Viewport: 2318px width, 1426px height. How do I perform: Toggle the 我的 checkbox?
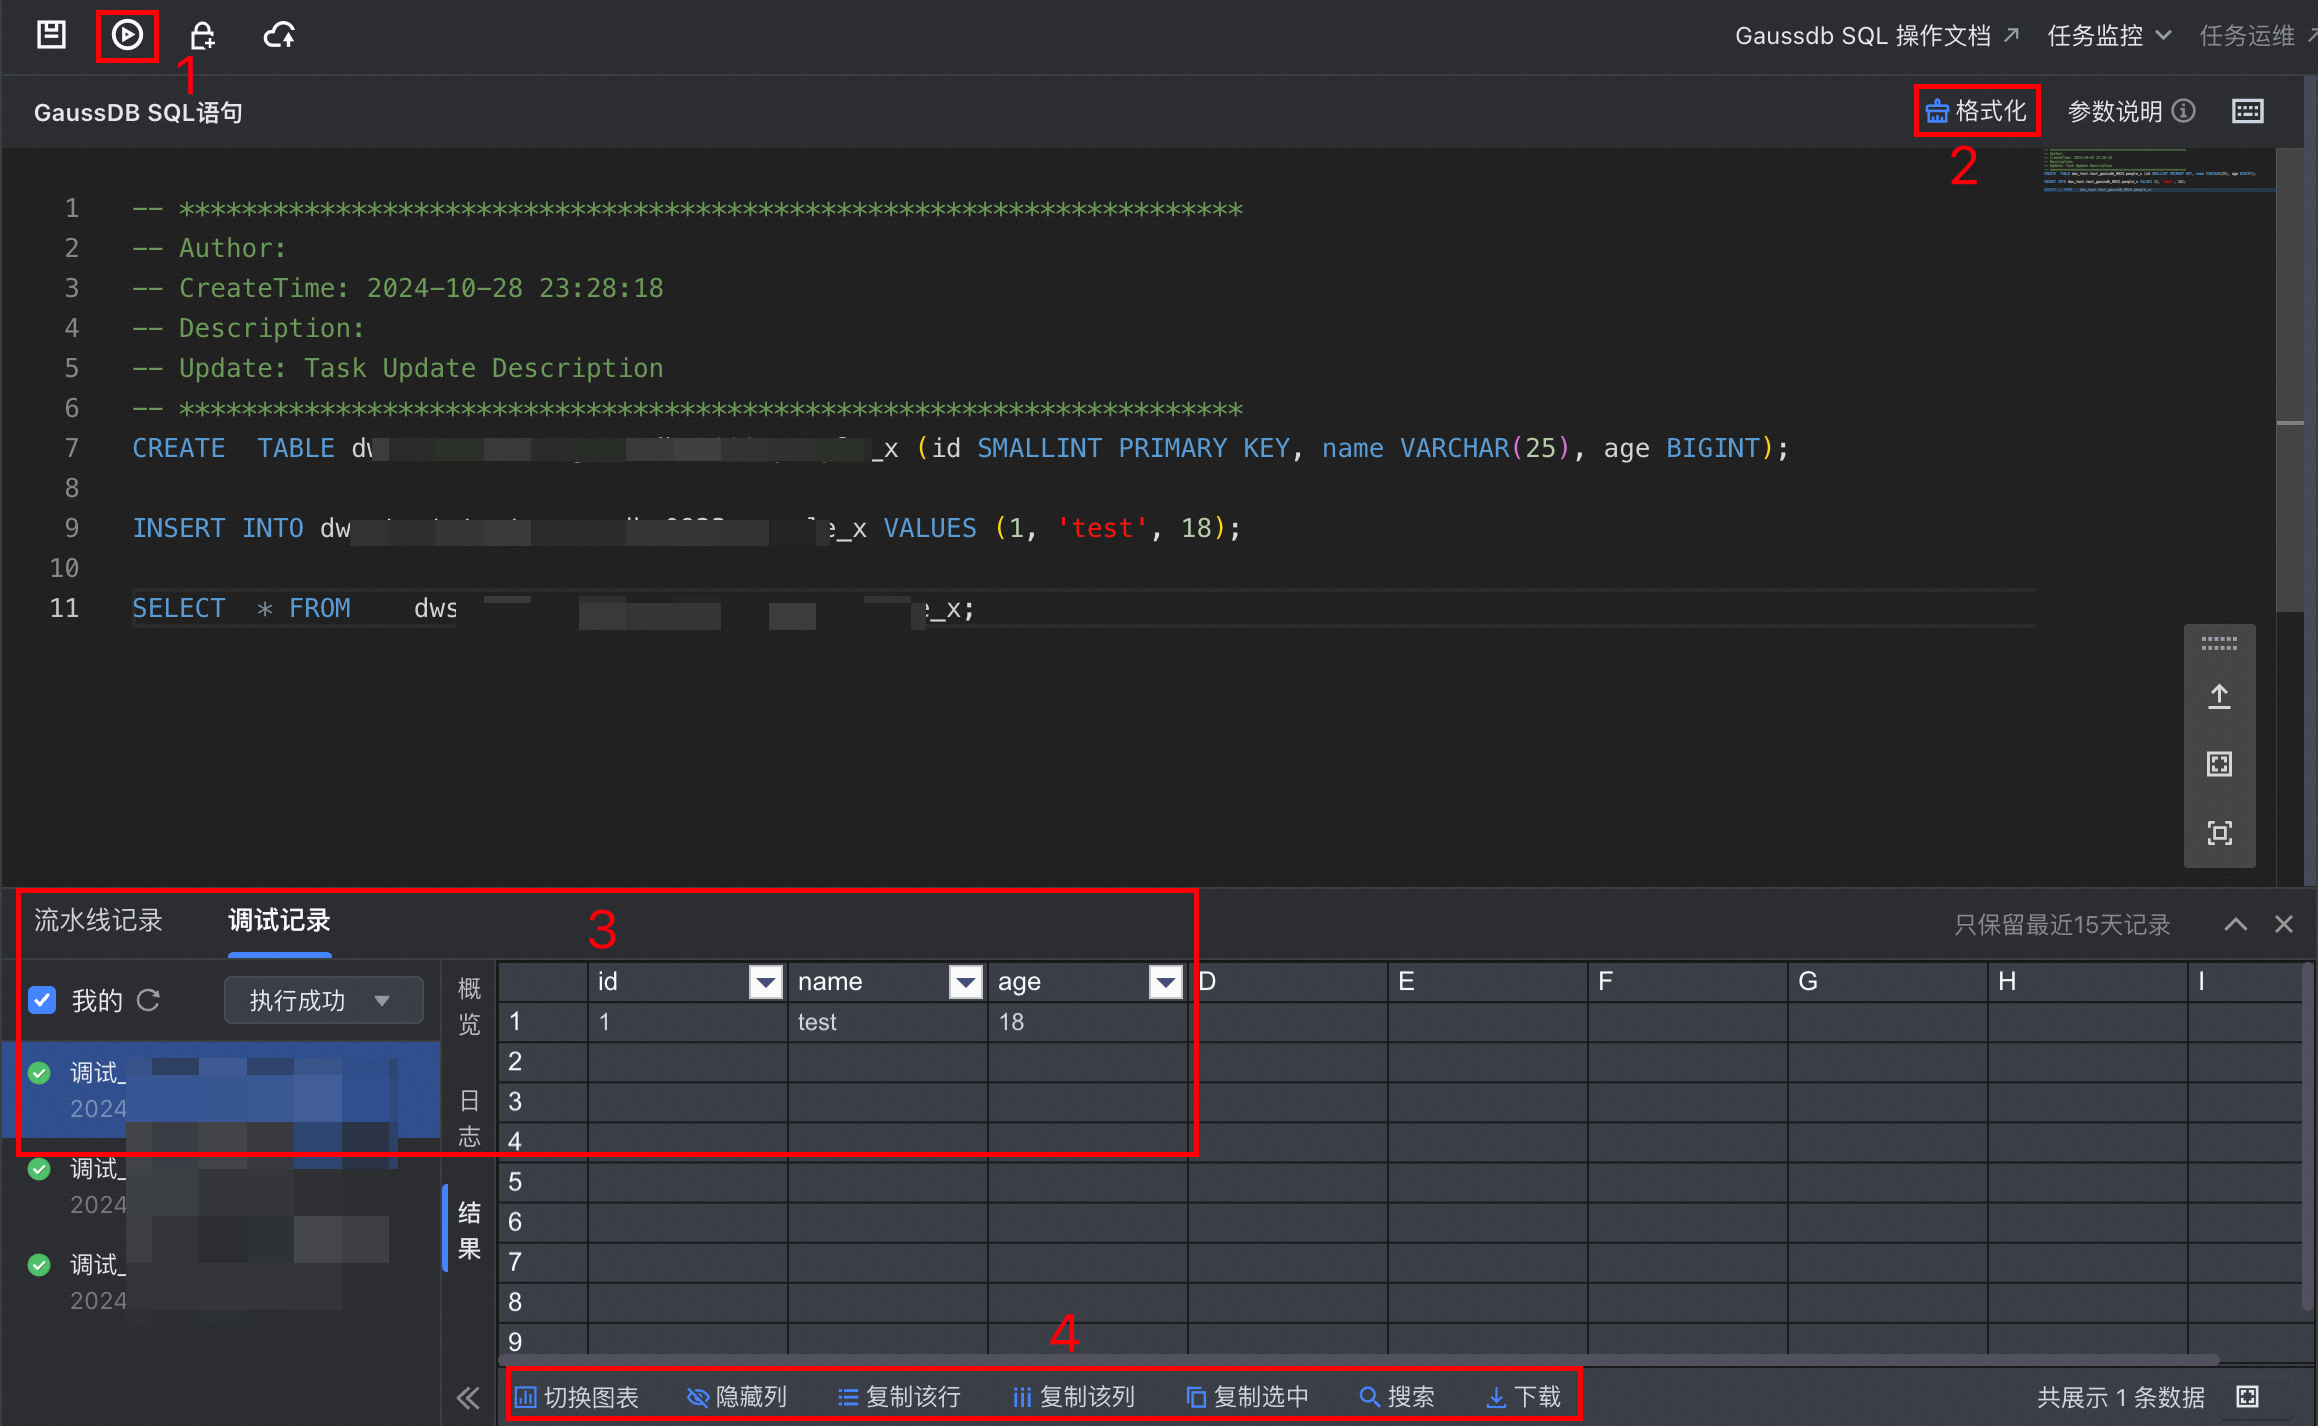(x=42, y=1000)
